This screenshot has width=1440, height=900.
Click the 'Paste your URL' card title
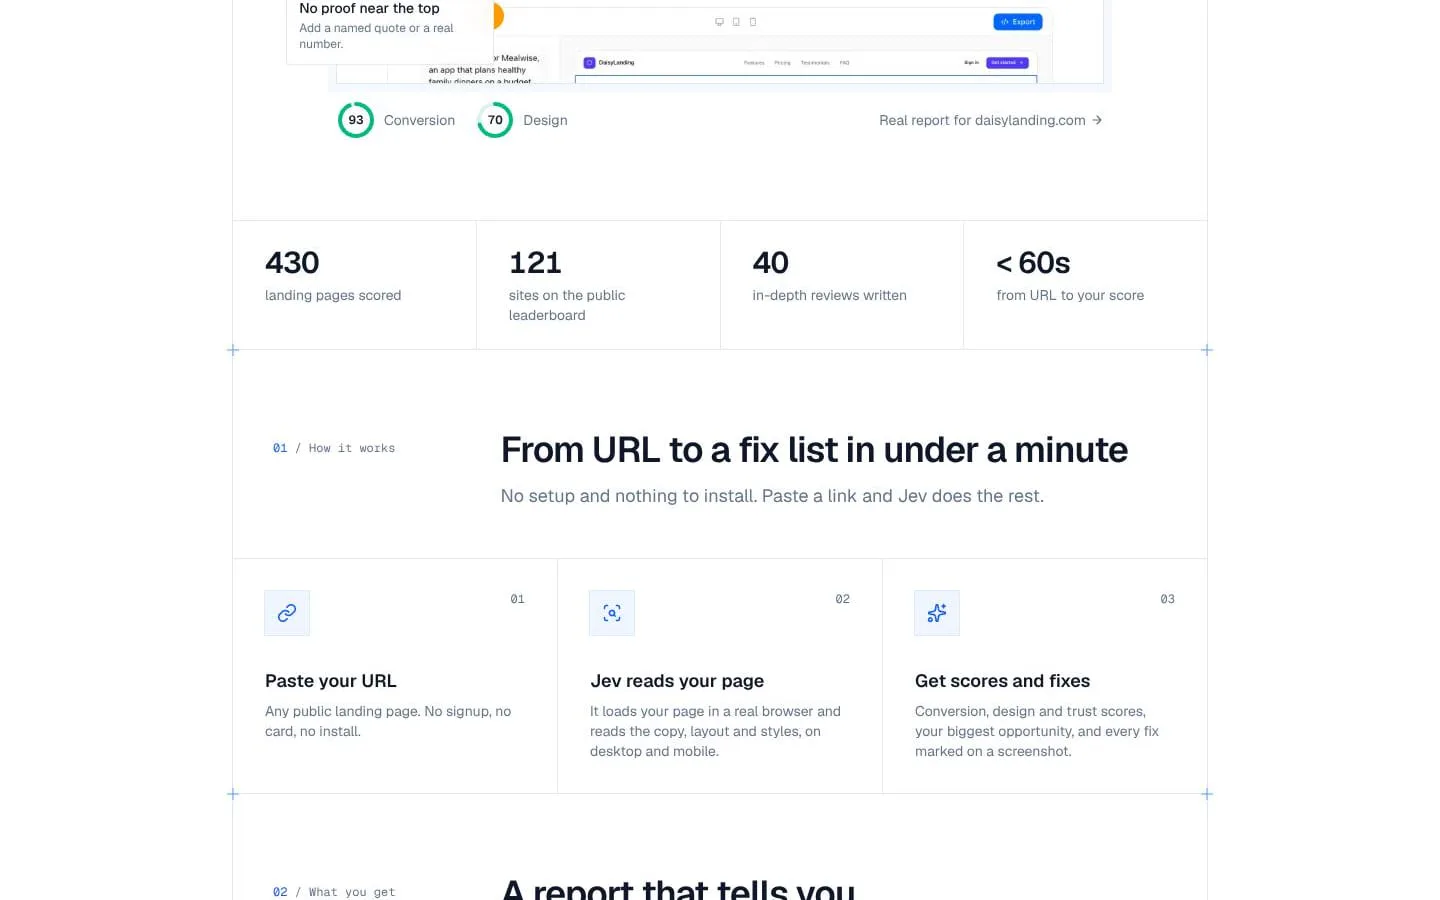coord(331,681)
